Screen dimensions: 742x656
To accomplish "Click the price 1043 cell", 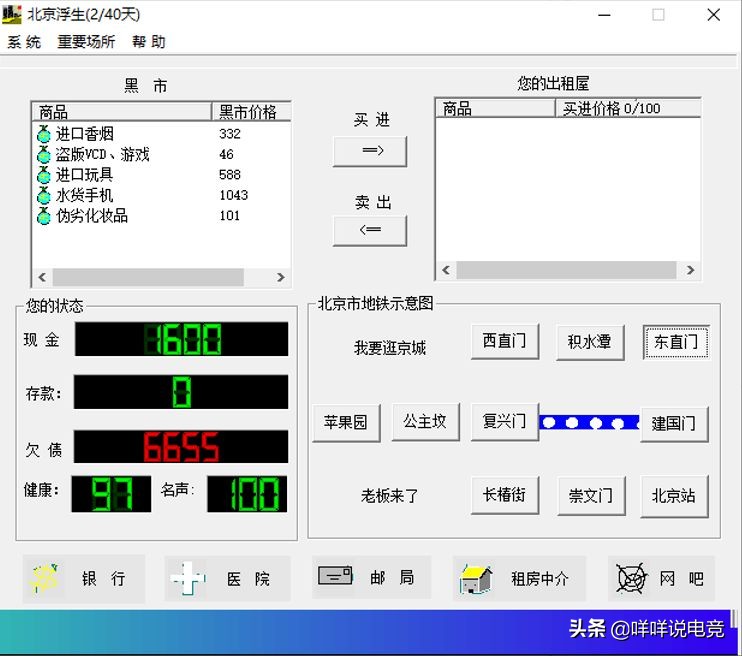I will 234,195.
